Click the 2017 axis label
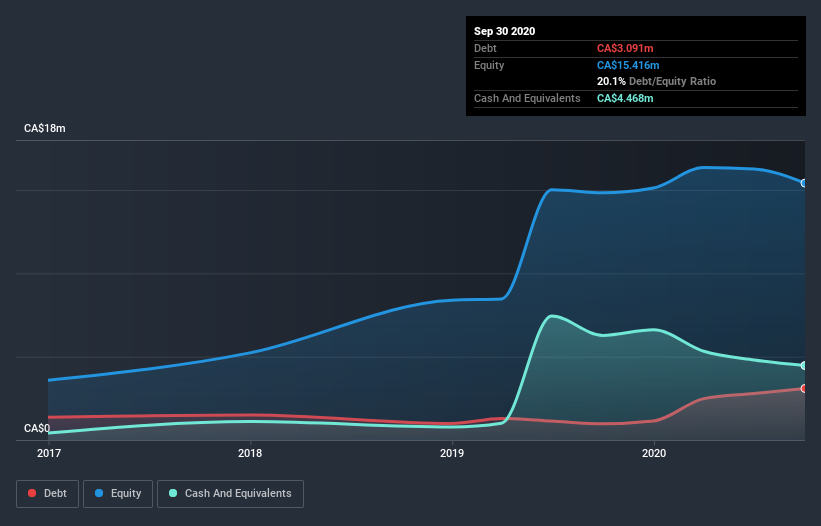Viewport: 821px width, 526px height. [49, 453]
